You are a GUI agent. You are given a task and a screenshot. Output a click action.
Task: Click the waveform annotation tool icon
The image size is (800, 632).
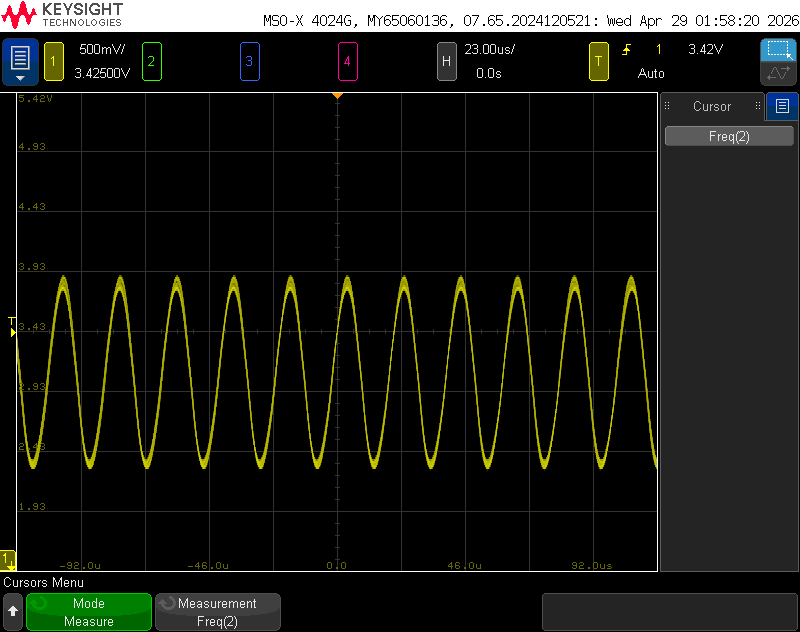pos(778,73)
